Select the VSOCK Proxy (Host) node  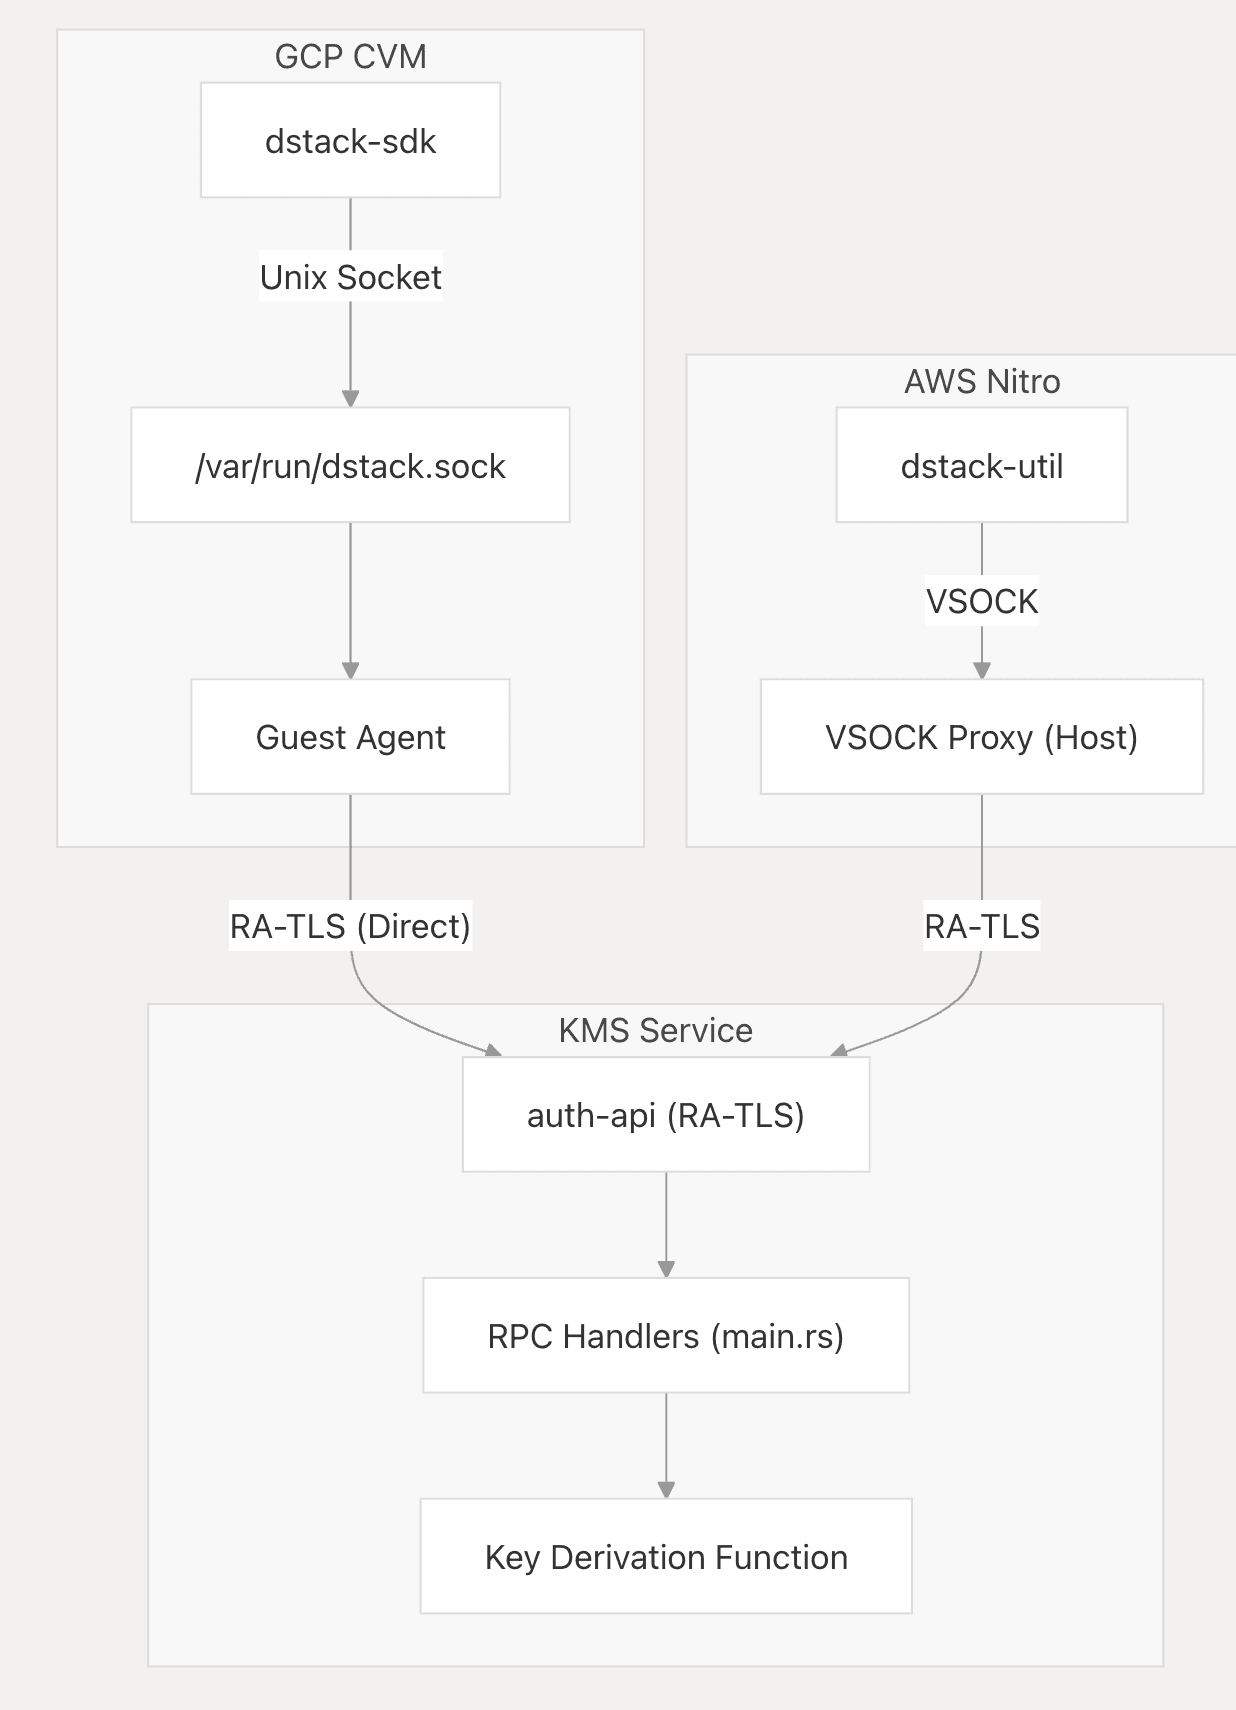981,737
